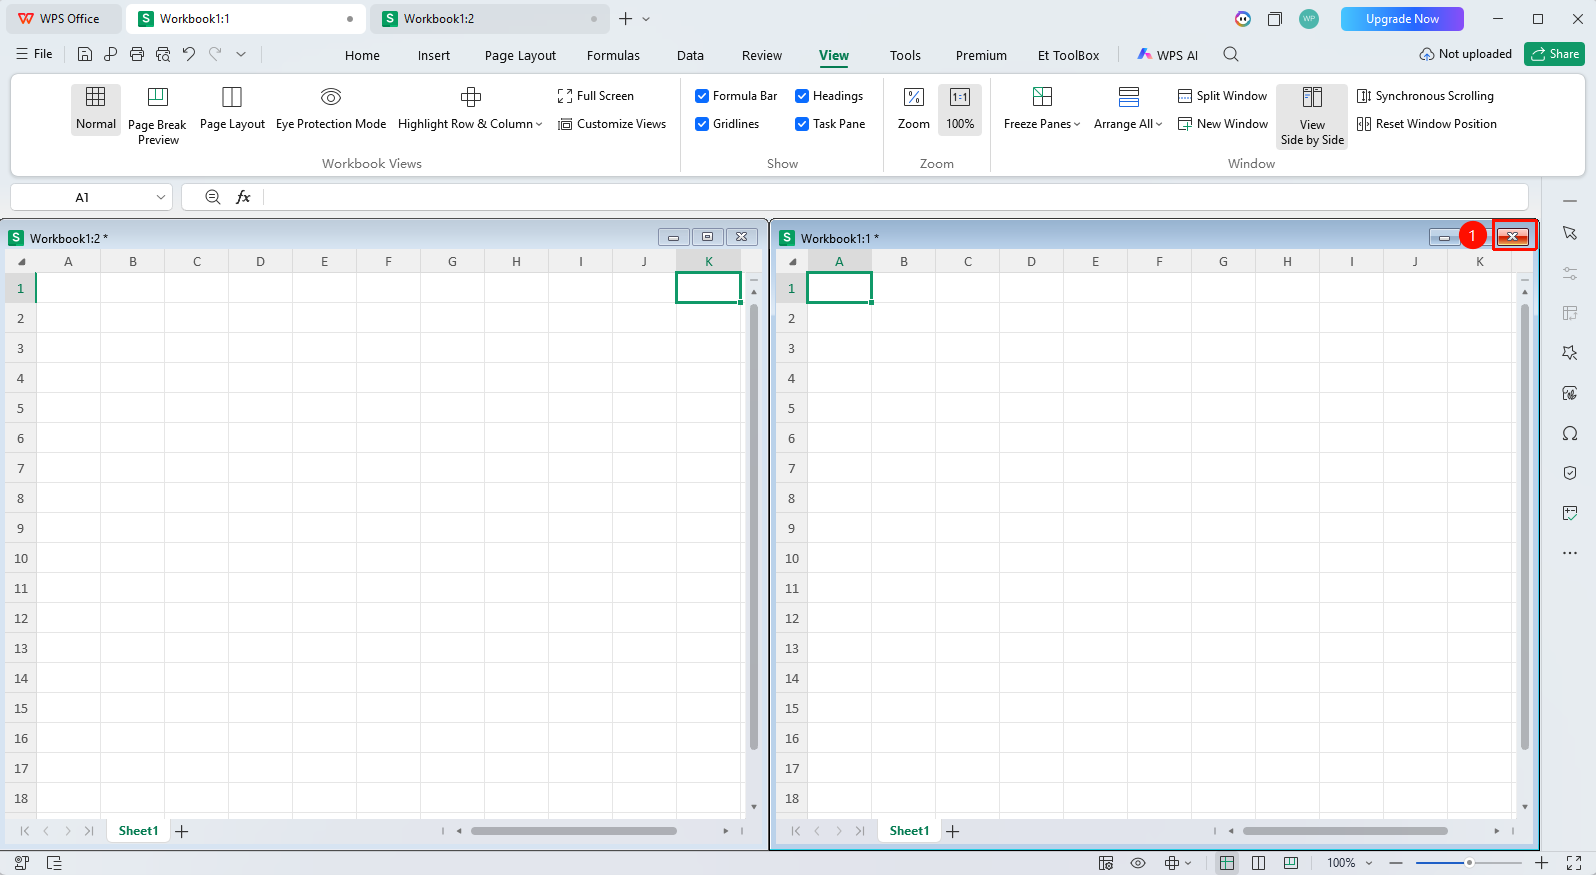Uncheck the Task Pane checkbox

[x=802, y=124]
